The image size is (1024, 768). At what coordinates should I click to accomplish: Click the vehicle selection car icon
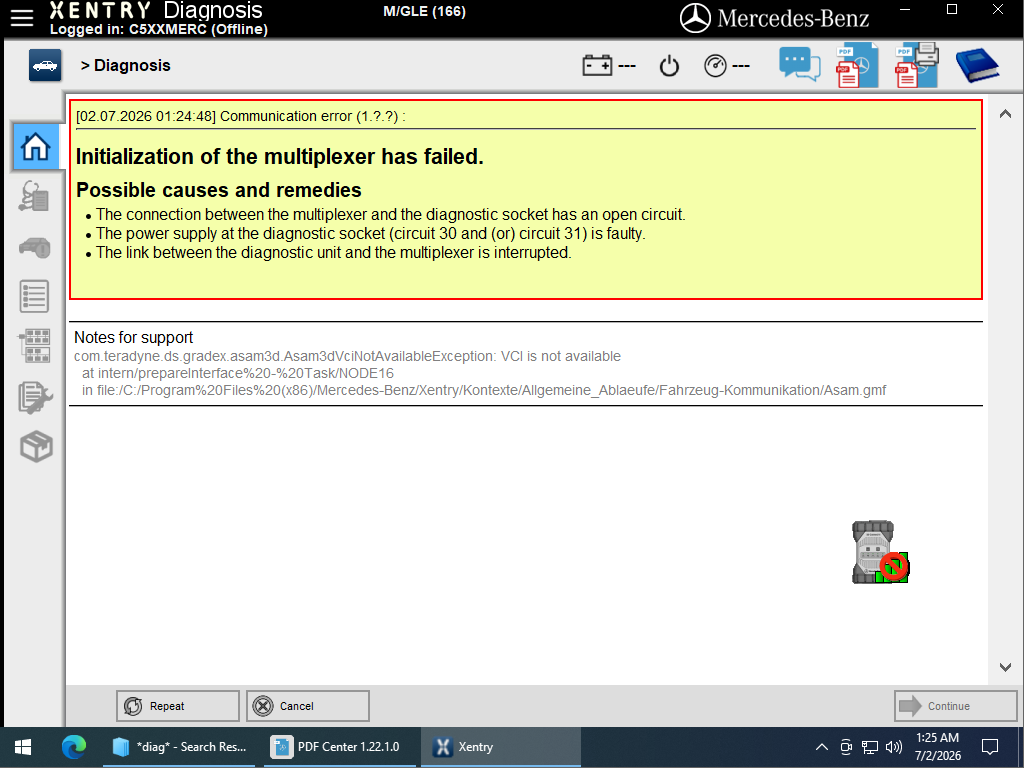click(x=45, y=65)
